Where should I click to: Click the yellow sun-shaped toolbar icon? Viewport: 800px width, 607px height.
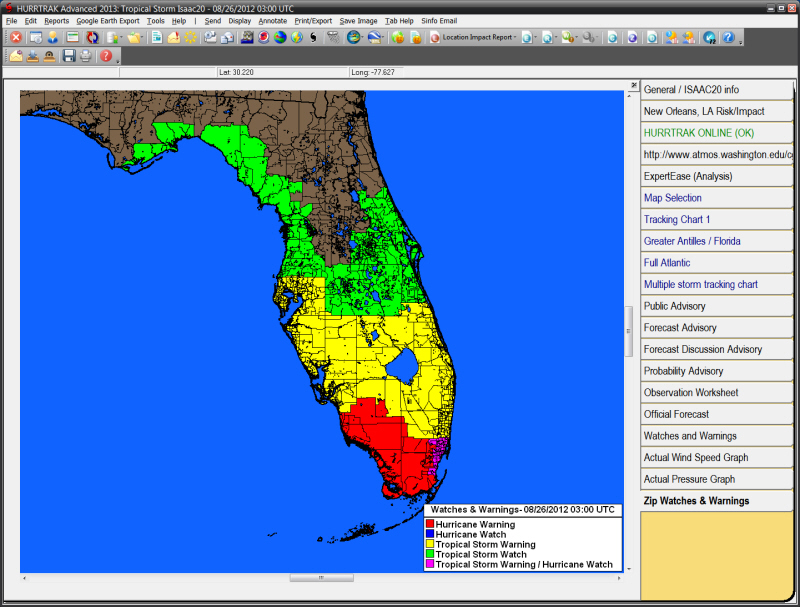[x=189, y=37]
